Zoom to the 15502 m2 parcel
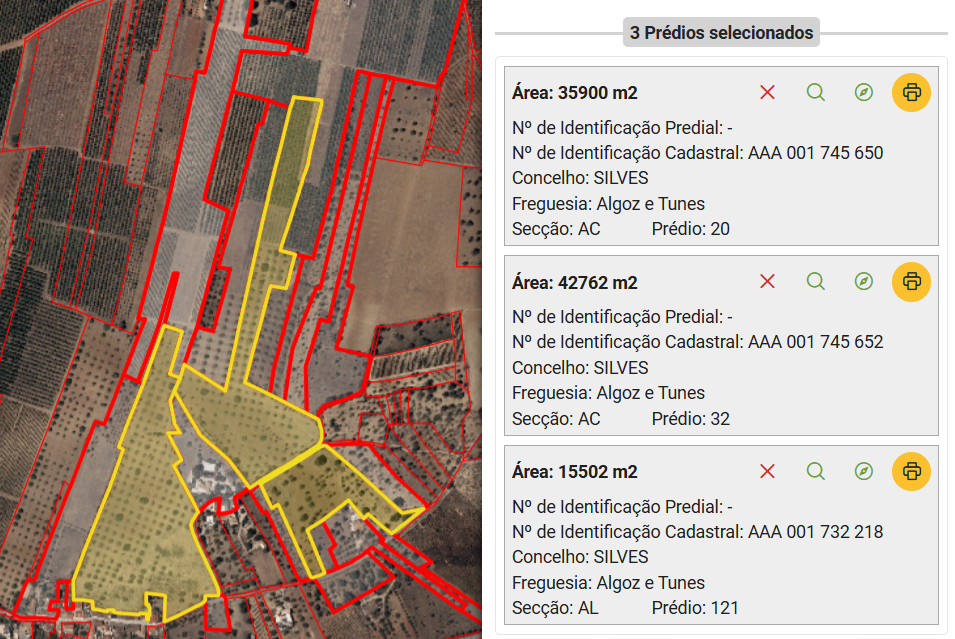955x639 pixels. coord(816,471)
